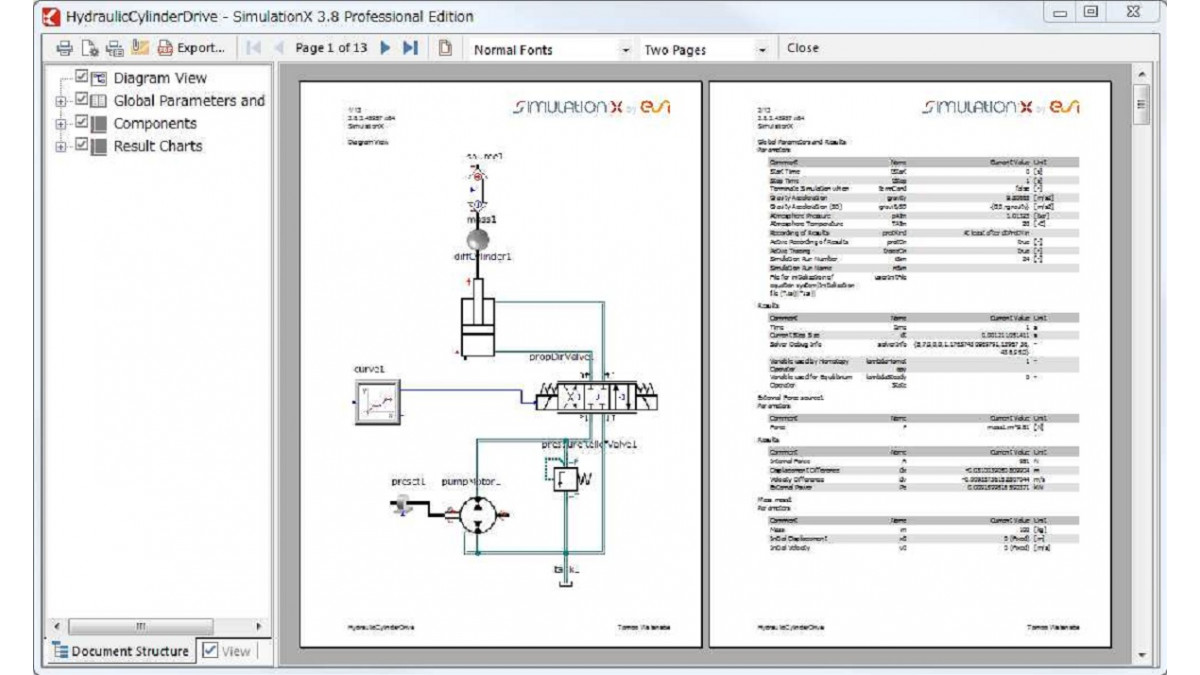This screenshot has height=675, width=1200.
Task: Select Diagram View in the tree
Action: click(x=160, y=78)
